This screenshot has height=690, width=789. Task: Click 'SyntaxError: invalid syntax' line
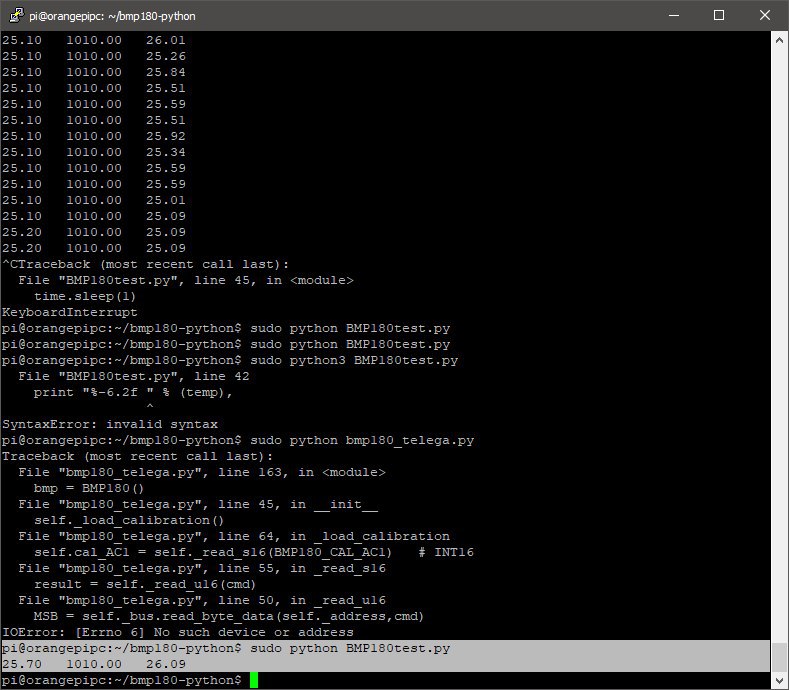110,424
